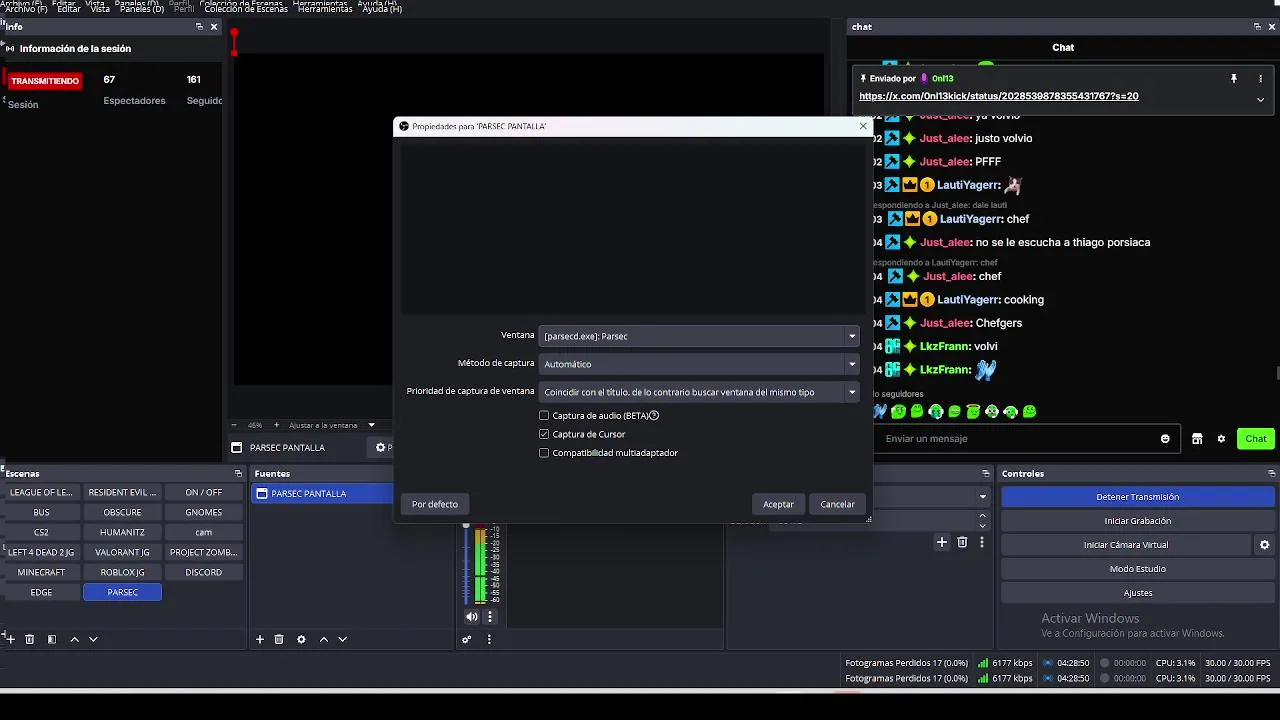The width and height of the screenshot is (1280, 720).
Task: Switch to the MINECRAFT scene
Action: pos(41,572)
